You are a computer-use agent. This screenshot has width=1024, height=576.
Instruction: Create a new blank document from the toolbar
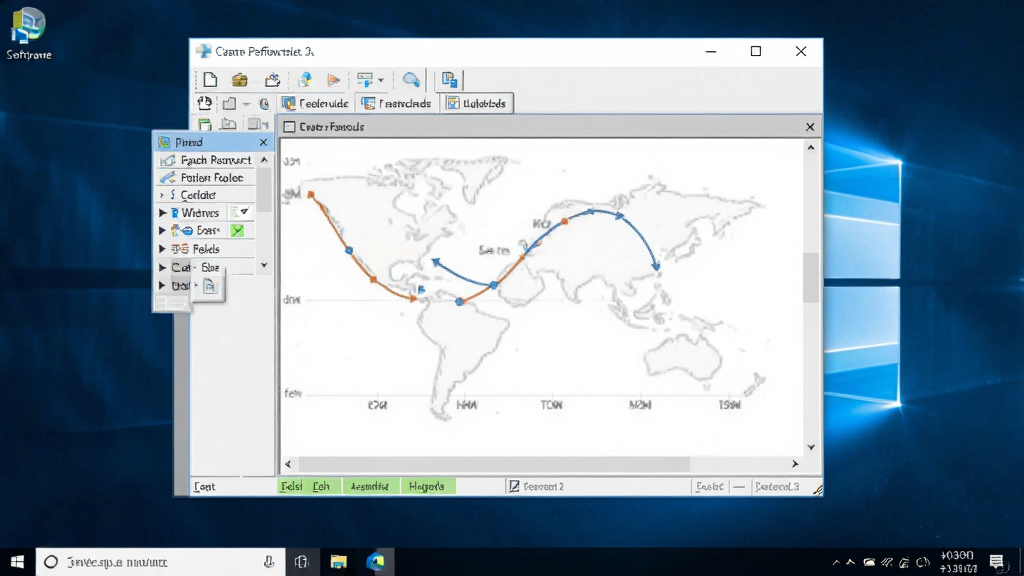coord(210,80)
